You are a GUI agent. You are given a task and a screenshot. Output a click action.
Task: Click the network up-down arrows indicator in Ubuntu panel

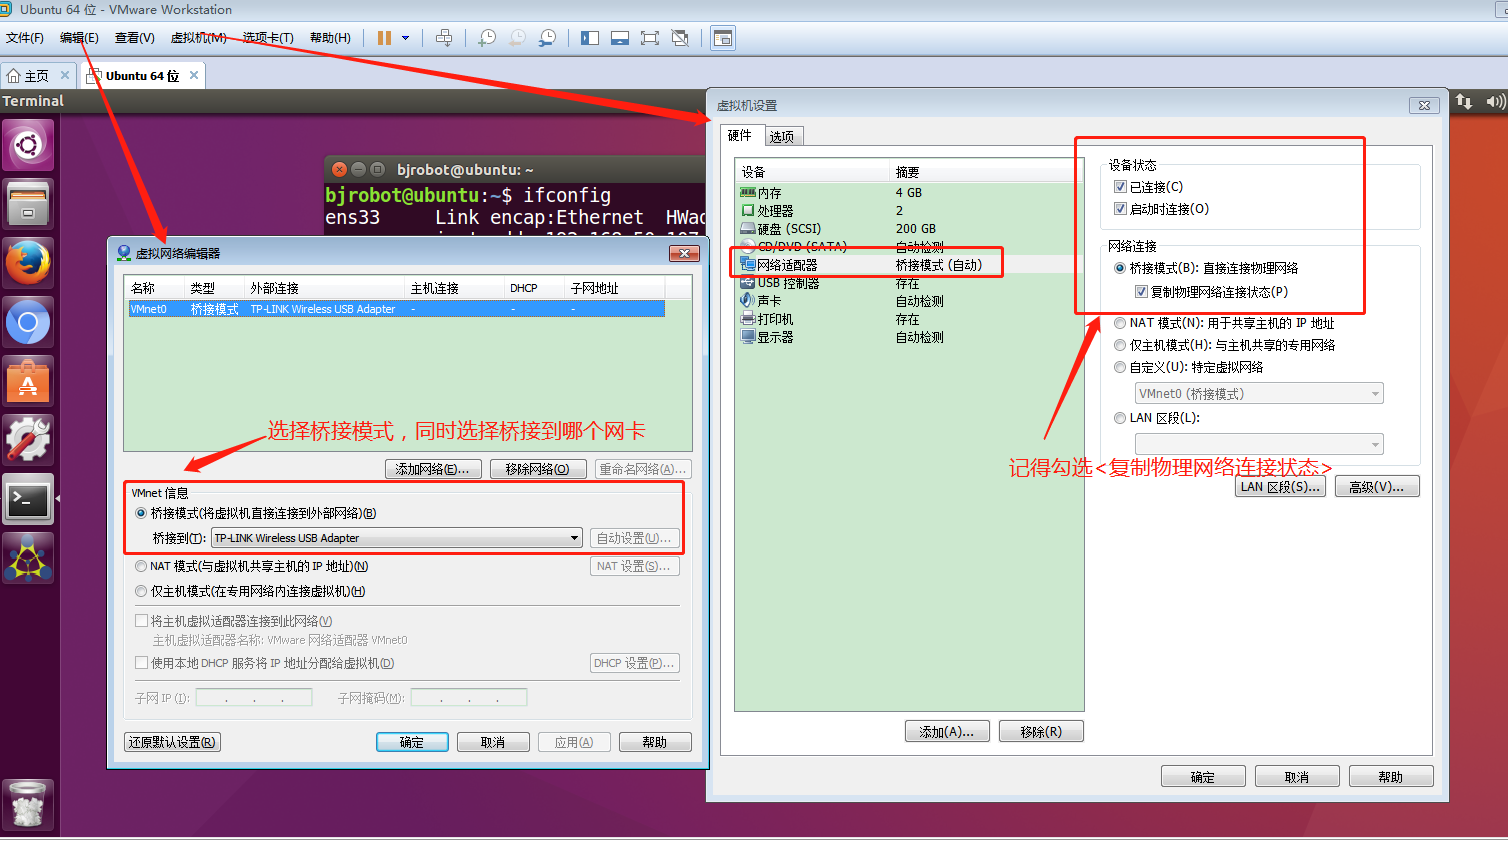[x=1464, y=101]
